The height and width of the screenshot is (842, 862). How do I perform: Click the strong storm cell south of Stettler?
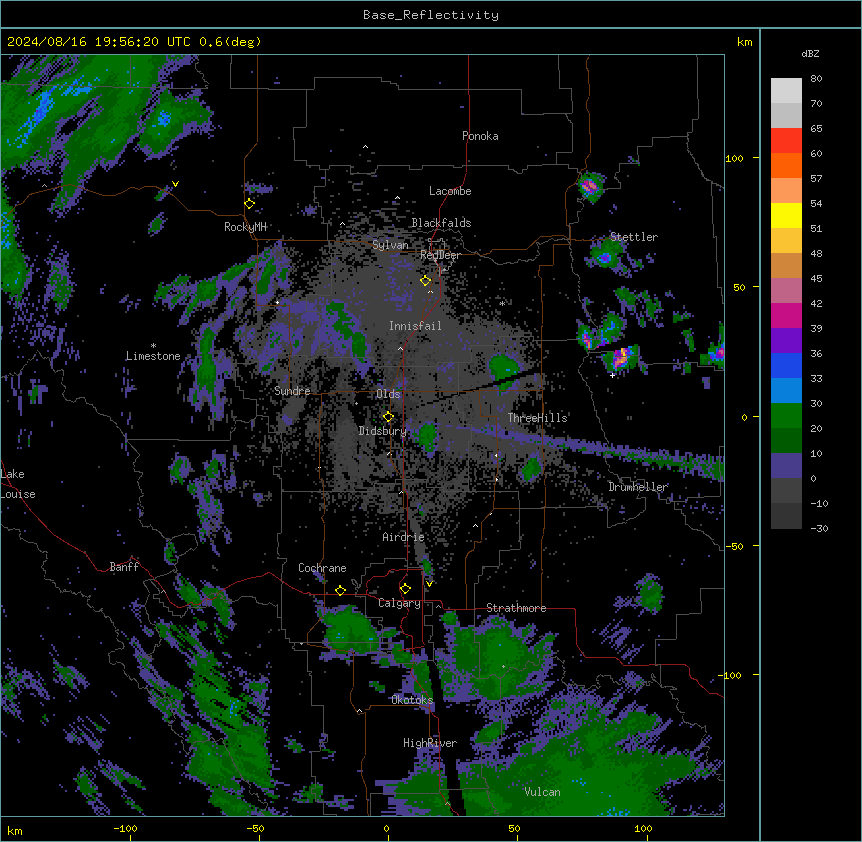click(x=621, y=357)
